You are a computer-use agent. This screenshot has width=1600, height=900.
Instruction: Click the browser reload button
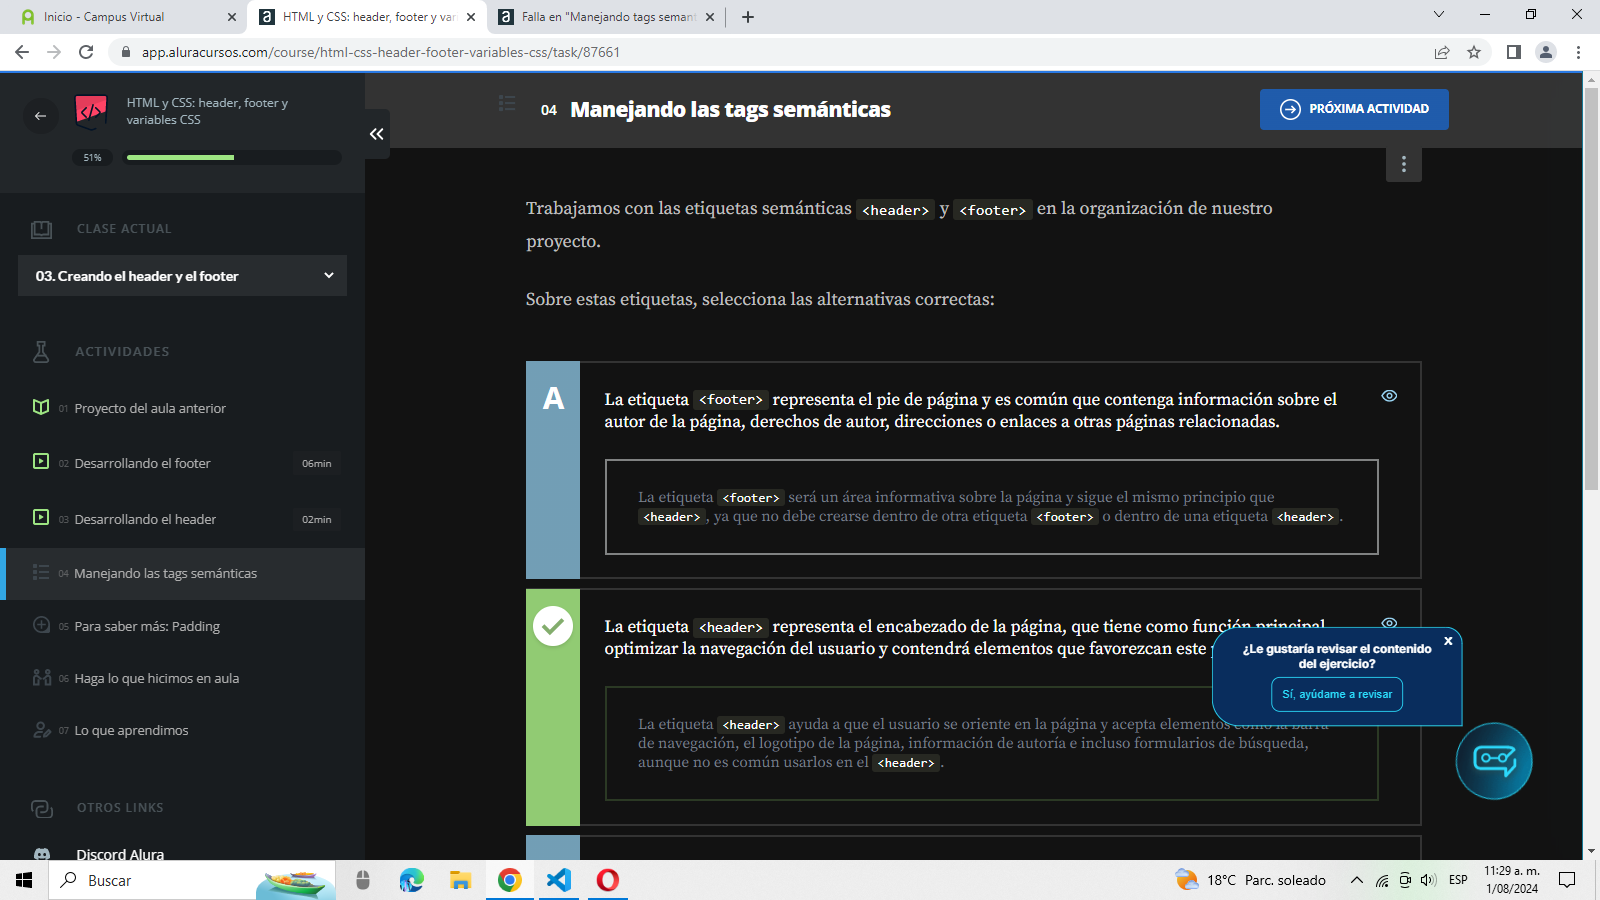pos(86,52)
